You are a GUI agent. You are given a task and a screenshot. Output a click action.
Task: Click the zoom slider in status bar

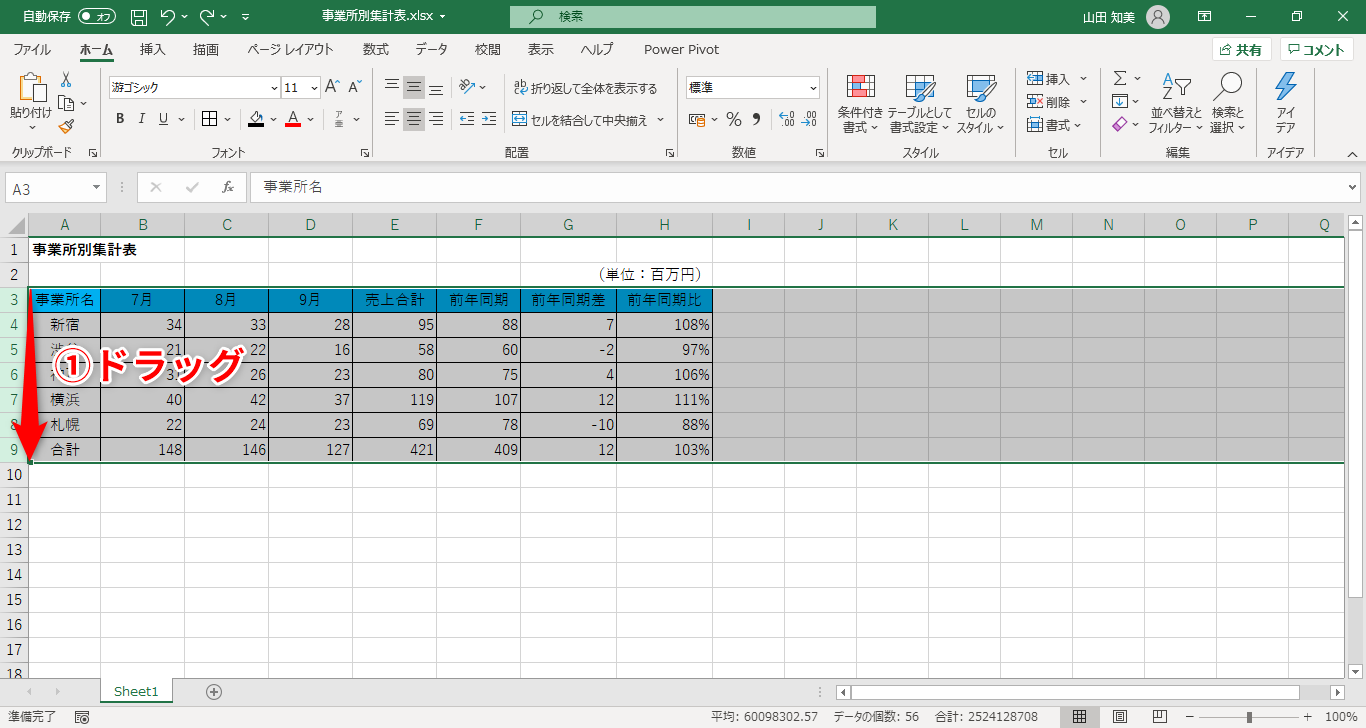tap(1249, 717)
